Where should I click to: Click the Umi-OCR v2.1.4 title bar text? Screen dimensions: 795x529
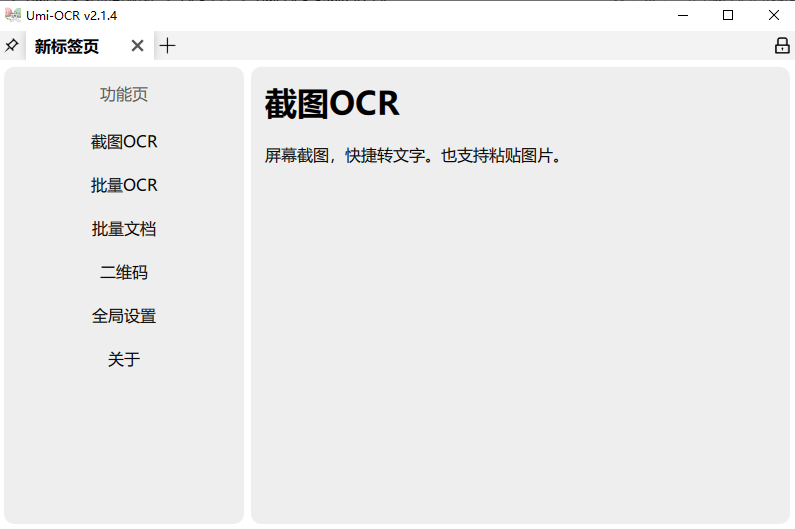click(72, 15)
